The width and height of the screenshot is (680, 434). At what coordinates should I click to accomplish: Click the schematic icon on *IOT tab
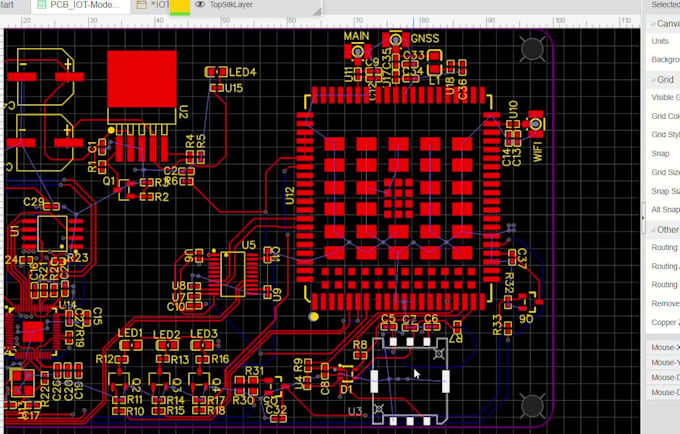140,5
